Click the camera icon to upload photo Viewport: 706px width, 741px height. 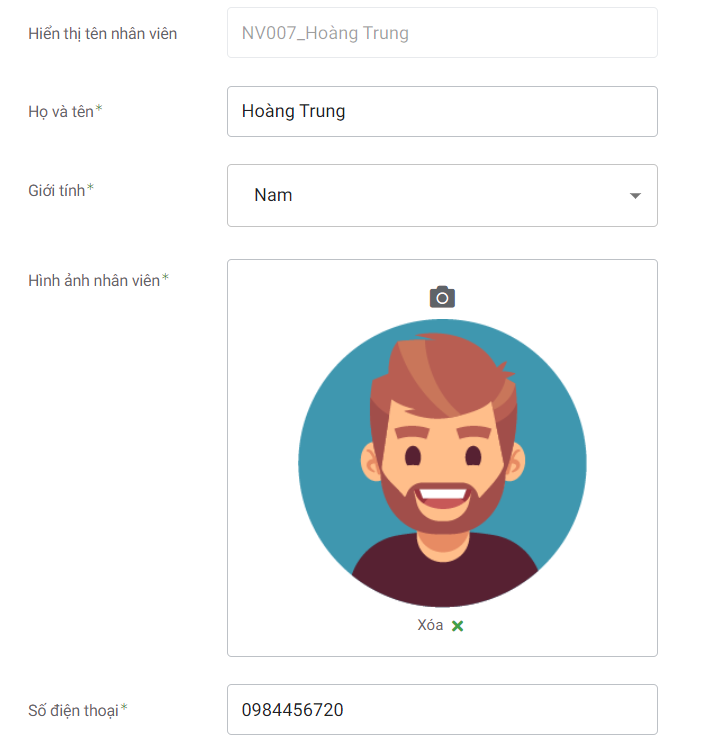(442, 297)
